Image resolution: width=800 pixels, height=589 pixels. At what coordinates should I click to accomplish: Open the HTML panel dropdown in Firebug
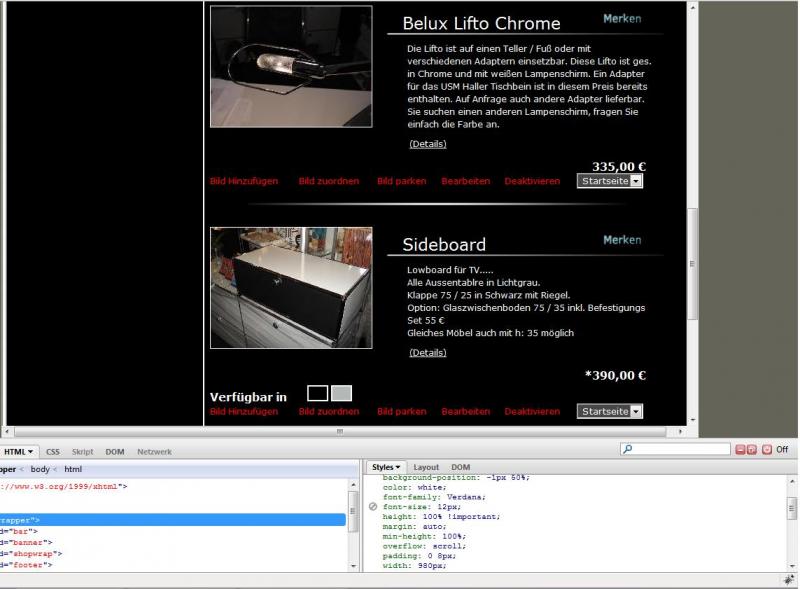tap(19, 452)
